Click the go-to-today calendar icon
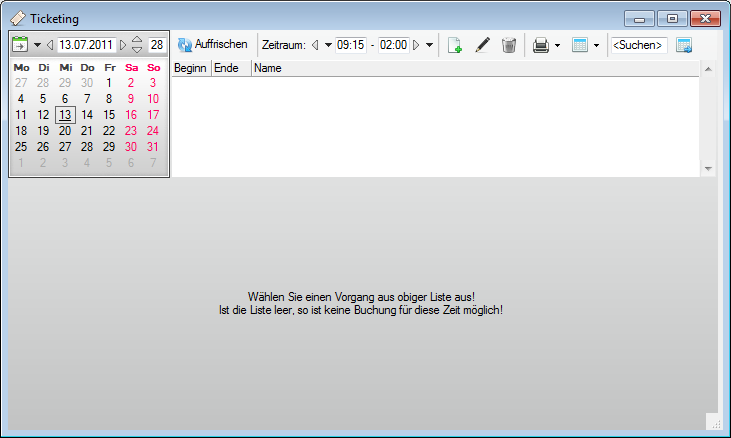This screenshot has width=731, height=438. click(20, 45)
